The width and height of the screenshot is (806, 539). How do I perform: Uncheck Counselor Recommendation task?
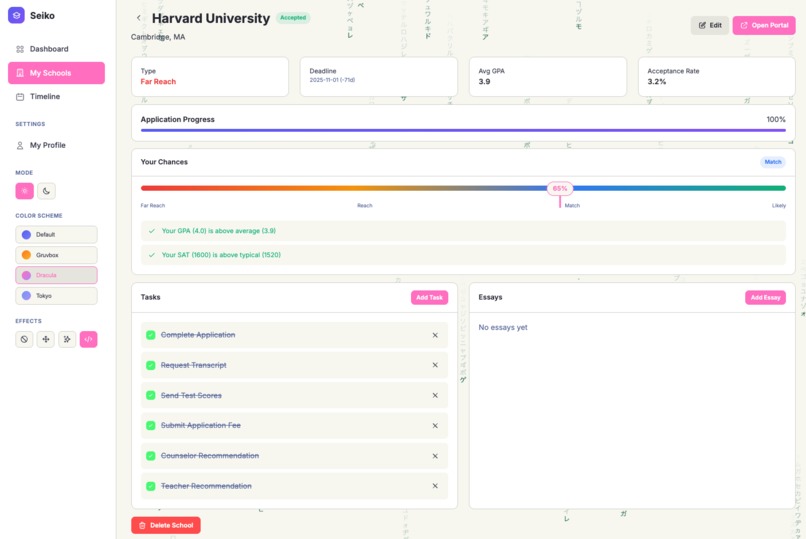pyautogui.click(x=151, y=456)
